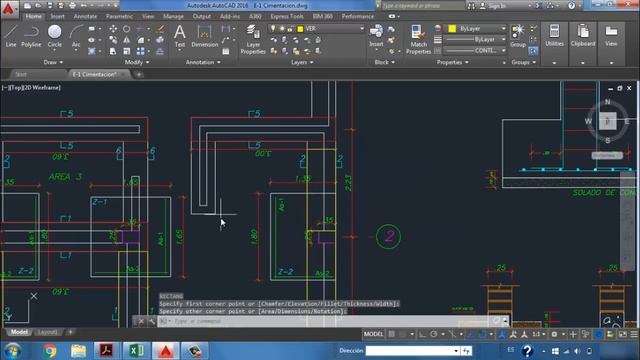640x360 pixels.
Task: Switch to the Layout1 tab
Action: click(47, 332)
